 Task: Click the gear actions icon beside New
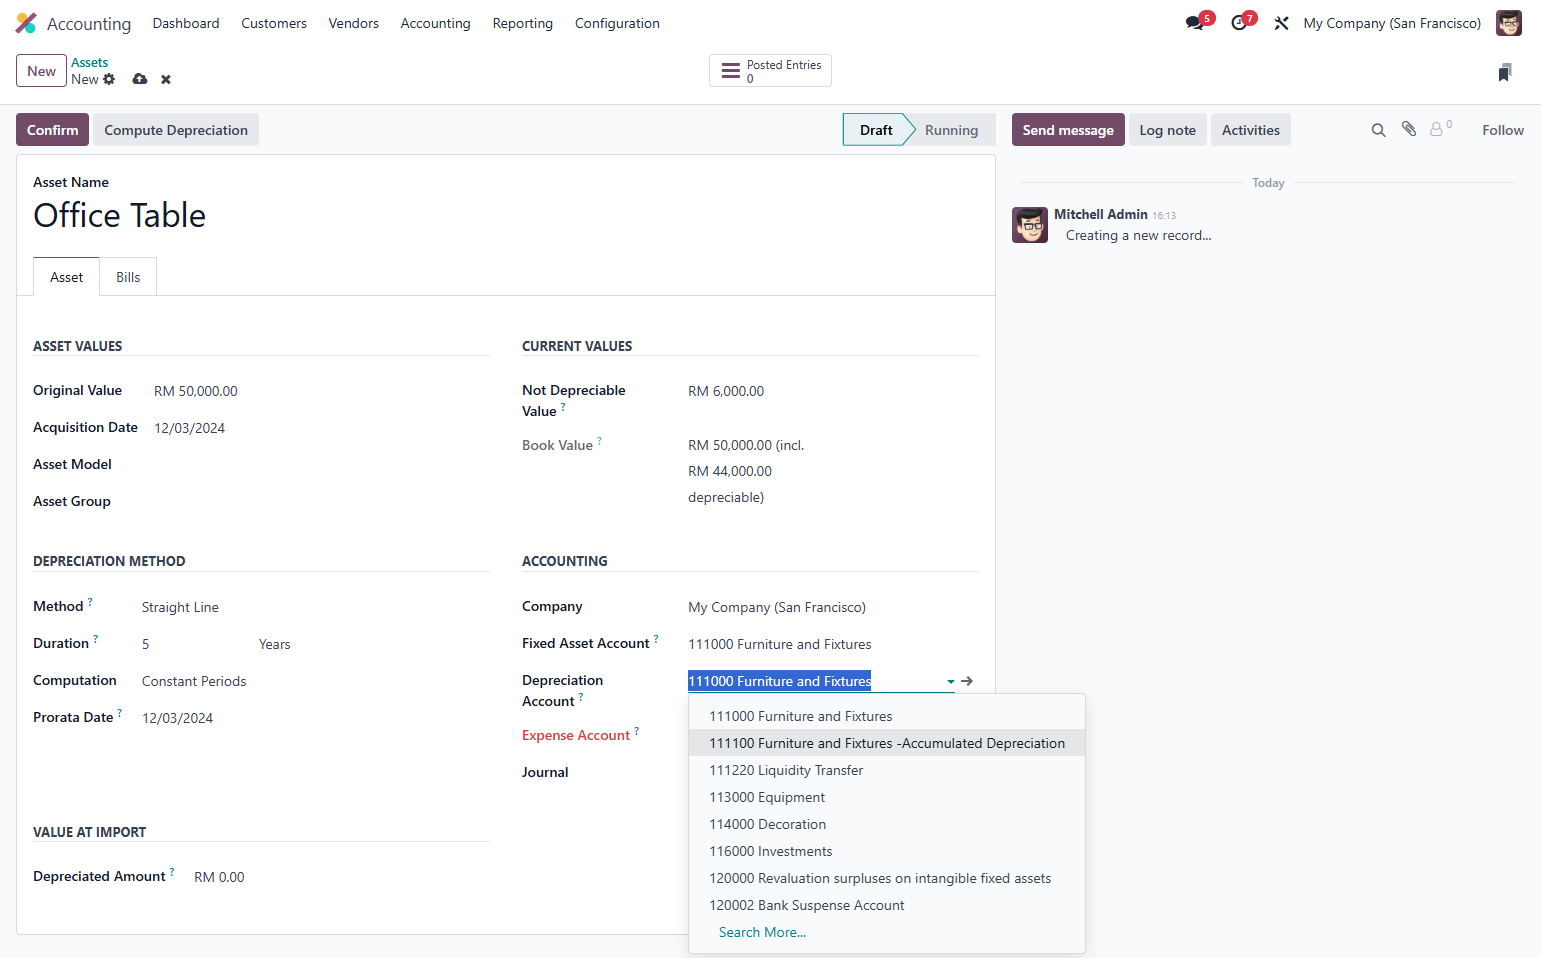(x=109, y=79)
